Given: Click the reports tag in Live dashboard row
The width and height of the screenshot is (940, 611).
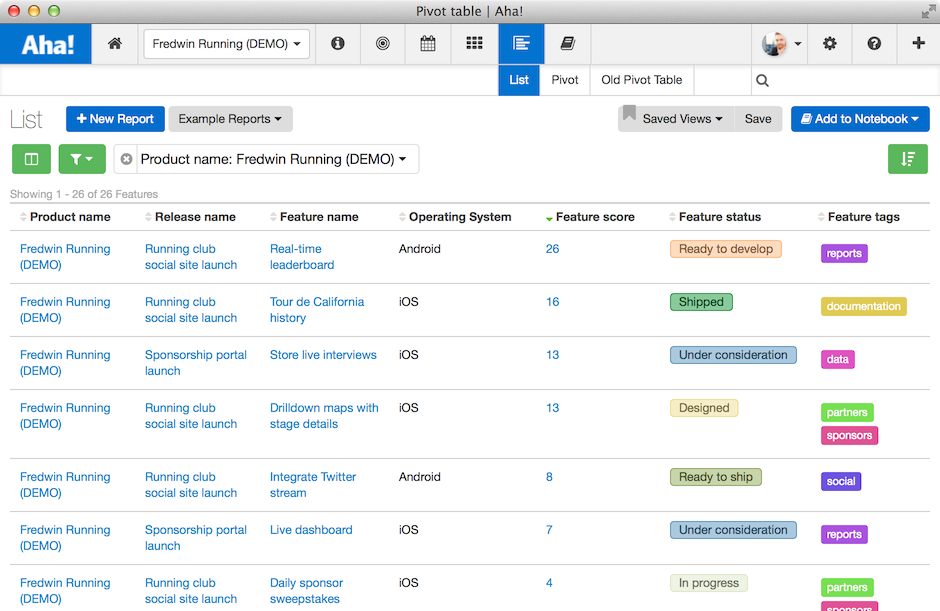Looking at the screenshot, I should point(843,534).
